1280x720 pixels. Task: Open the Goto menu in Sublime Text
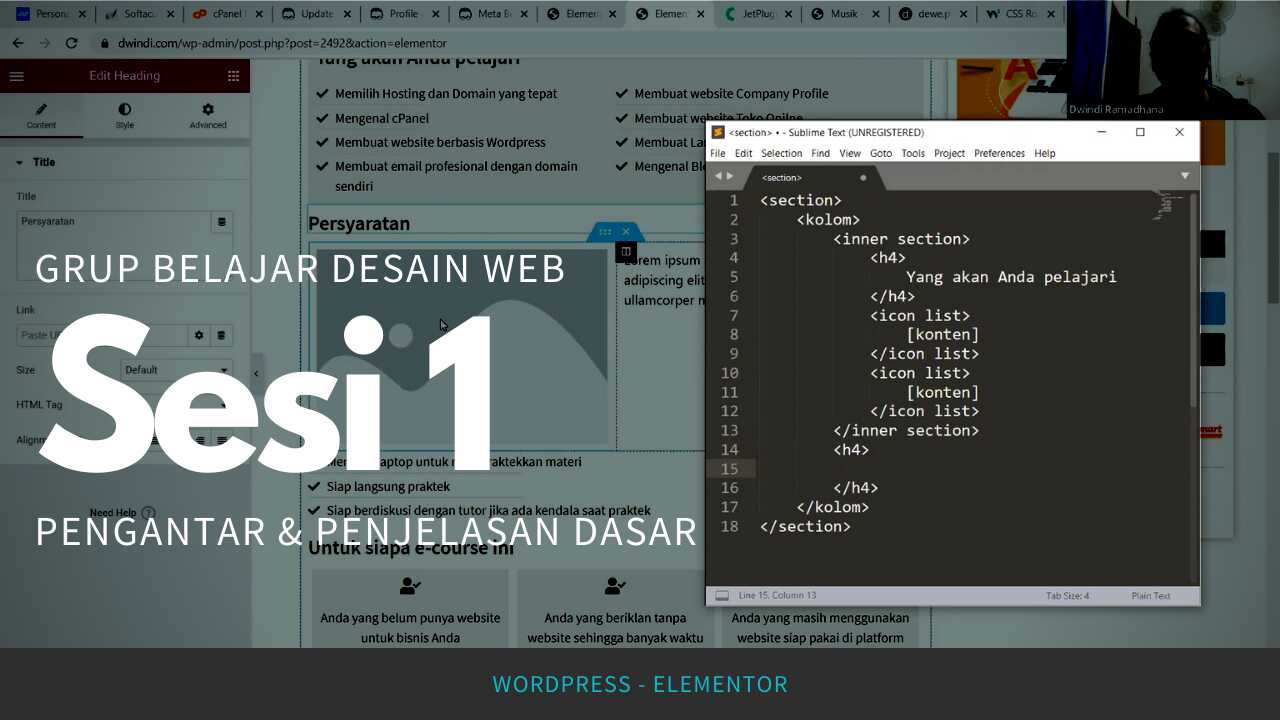[881, 153]
